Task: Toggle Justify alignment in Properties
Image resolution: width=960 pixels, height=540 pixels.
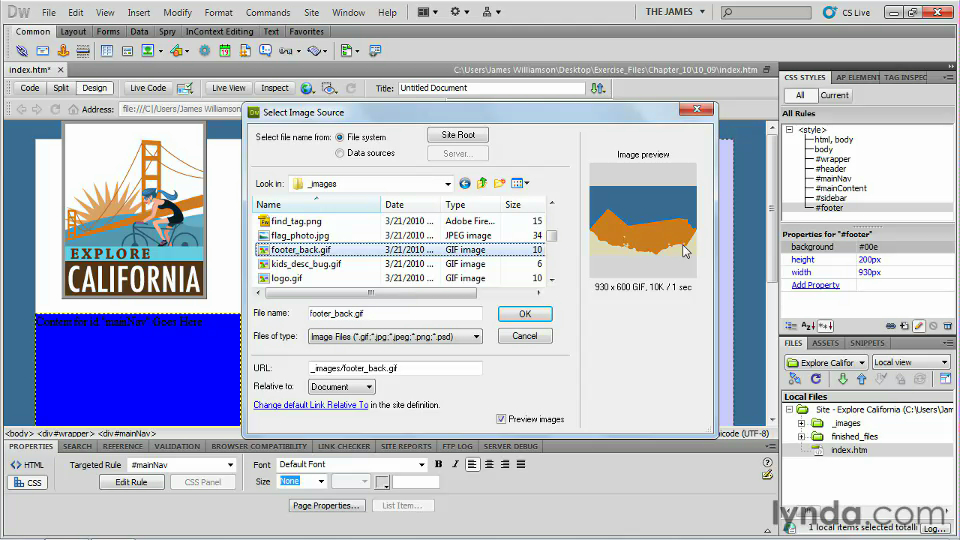Action: click(x=521, y=464)
